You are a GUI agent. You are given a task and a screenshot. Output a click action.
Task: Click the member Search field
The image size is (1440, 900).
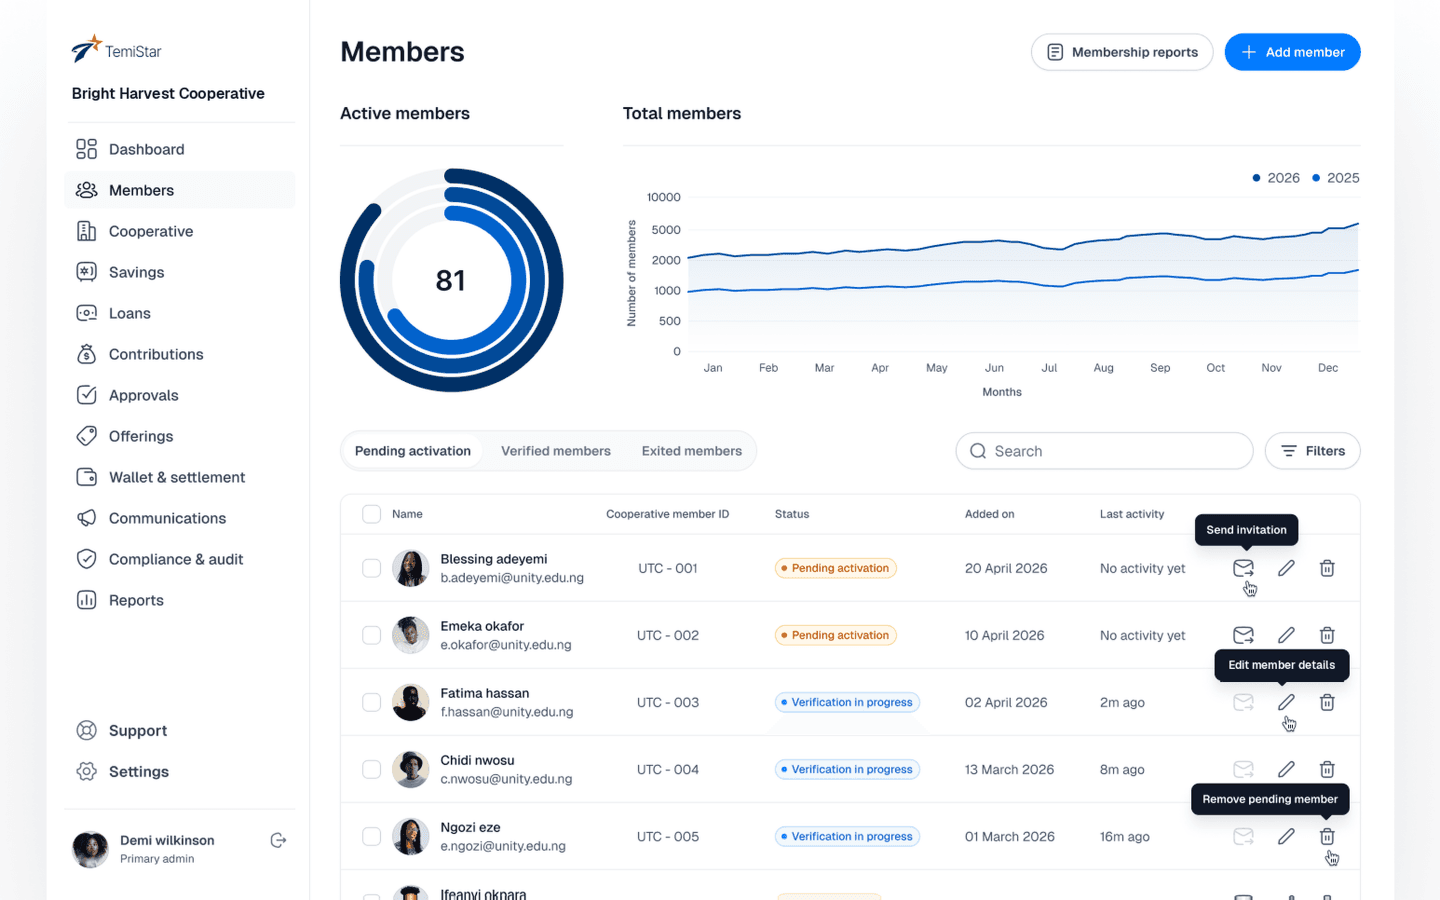click(1104, 451)
